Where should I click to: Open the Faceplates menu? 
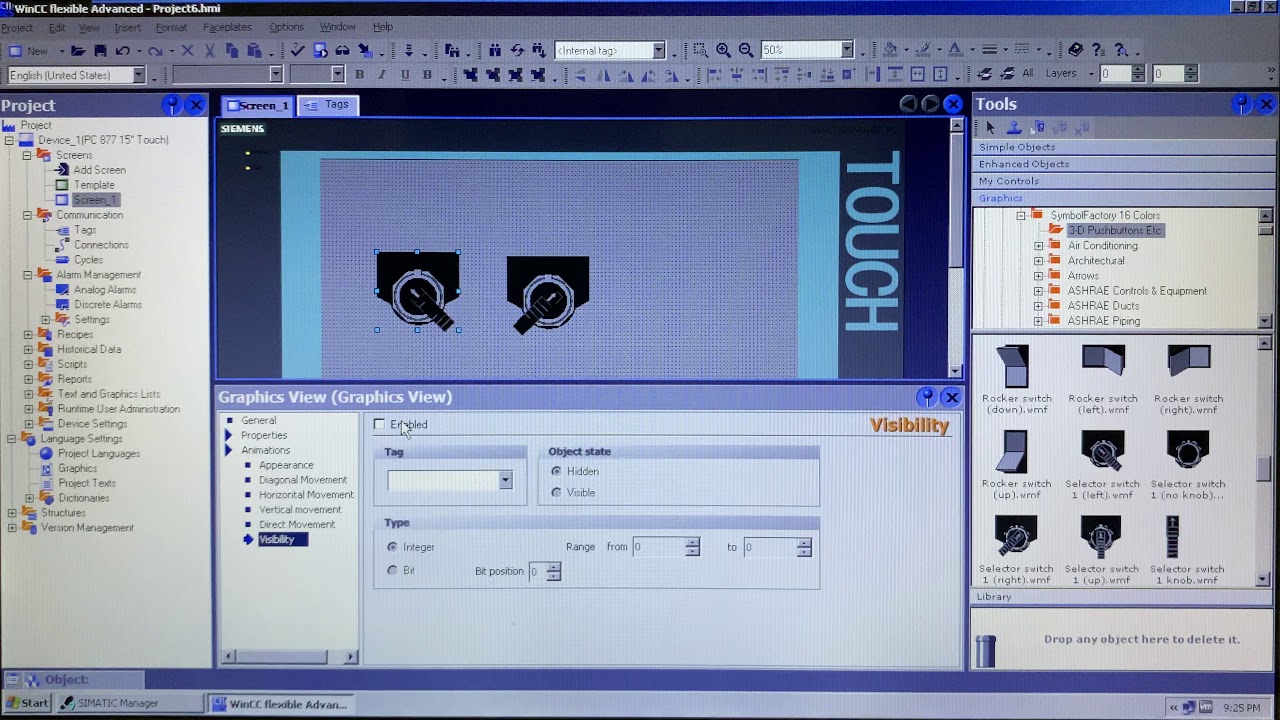click(x=227, y=27)
